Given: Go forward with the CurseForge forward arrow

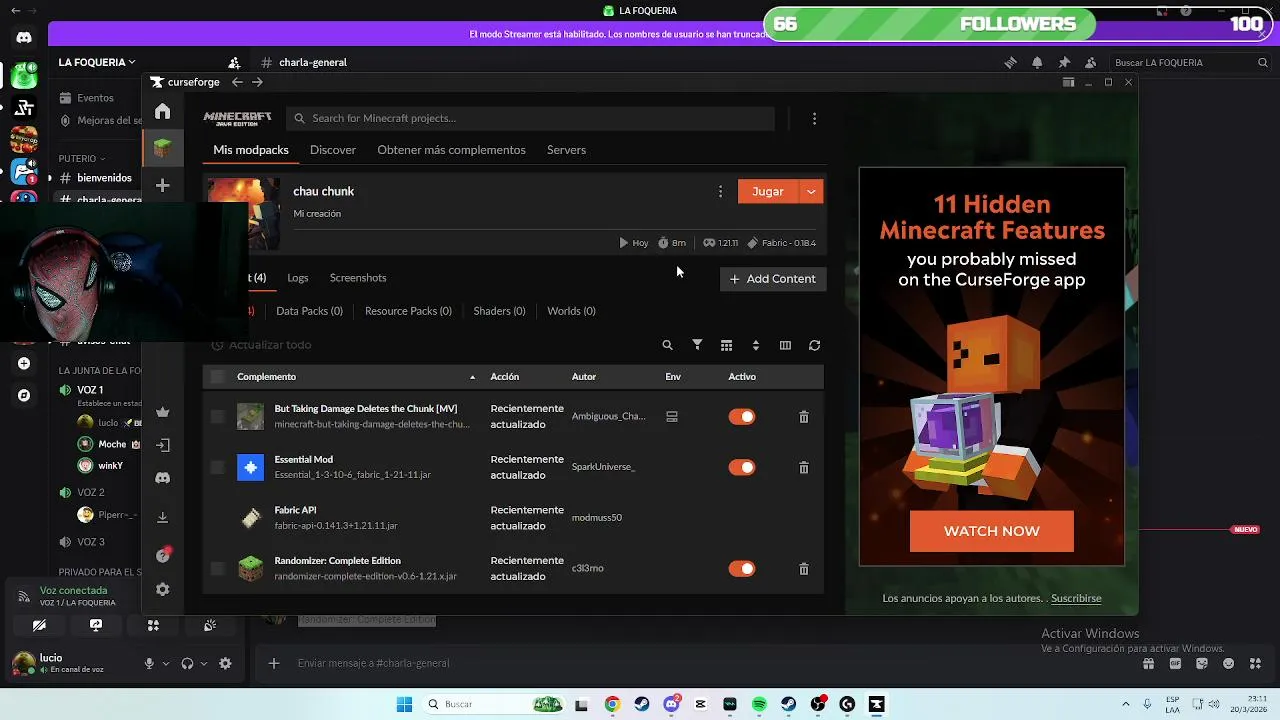Looking at the screenshot, I should point(257,82).
